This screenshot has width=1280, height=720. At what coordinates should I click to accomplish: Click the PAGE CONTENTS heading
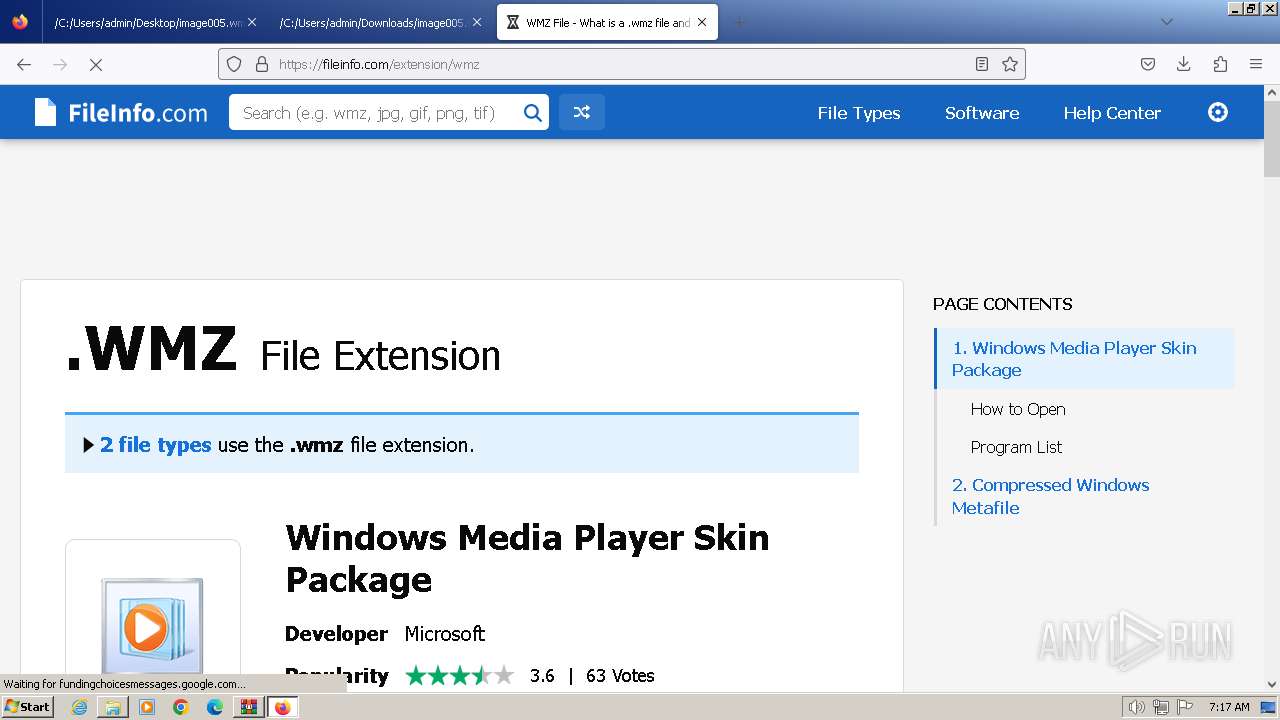click(x=1002, y=304)
